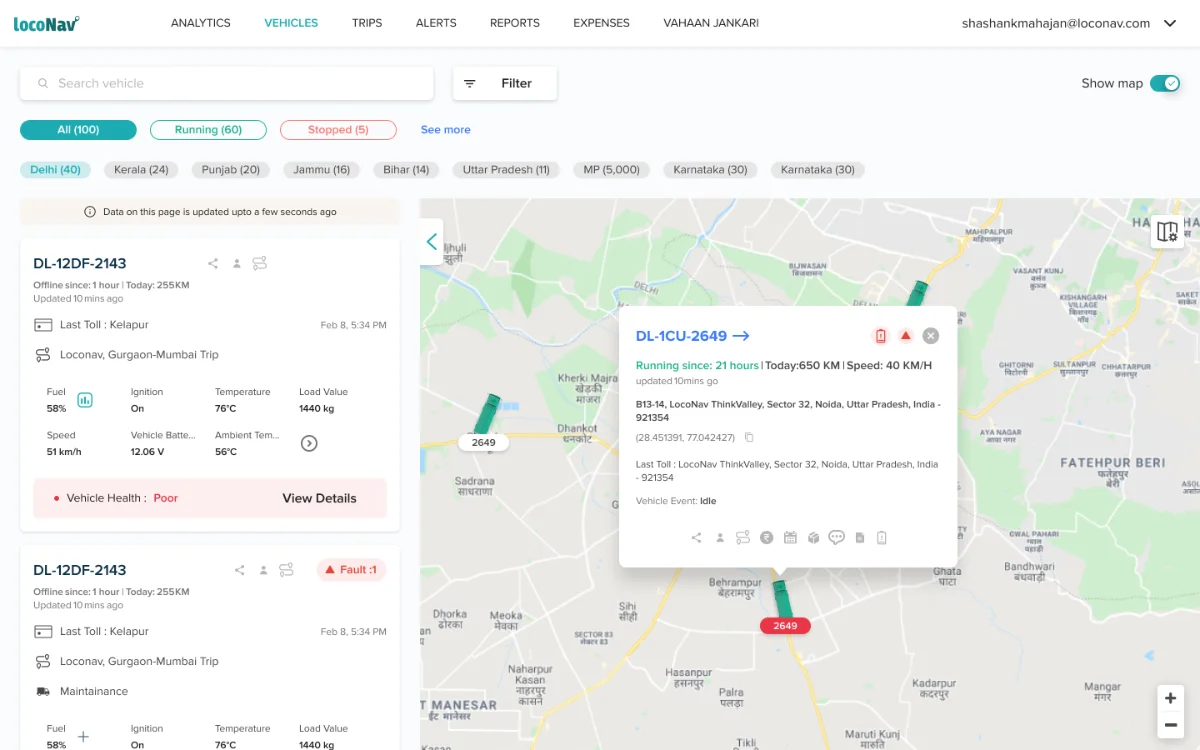Viewport: 1200px width, 750px height.
Task: Select the Running (60) status filter
Action: (208, 130)
